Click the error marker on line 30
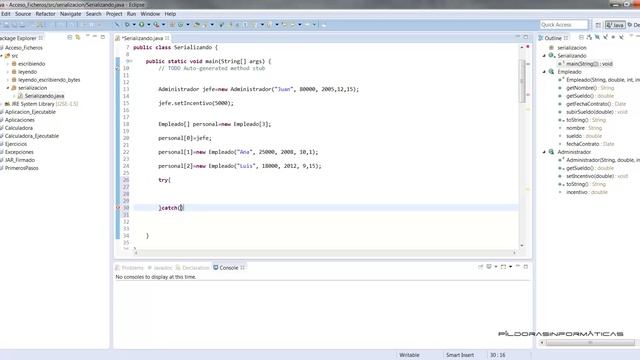The height and width of the screenshot is (360, 640). point(118,207)
